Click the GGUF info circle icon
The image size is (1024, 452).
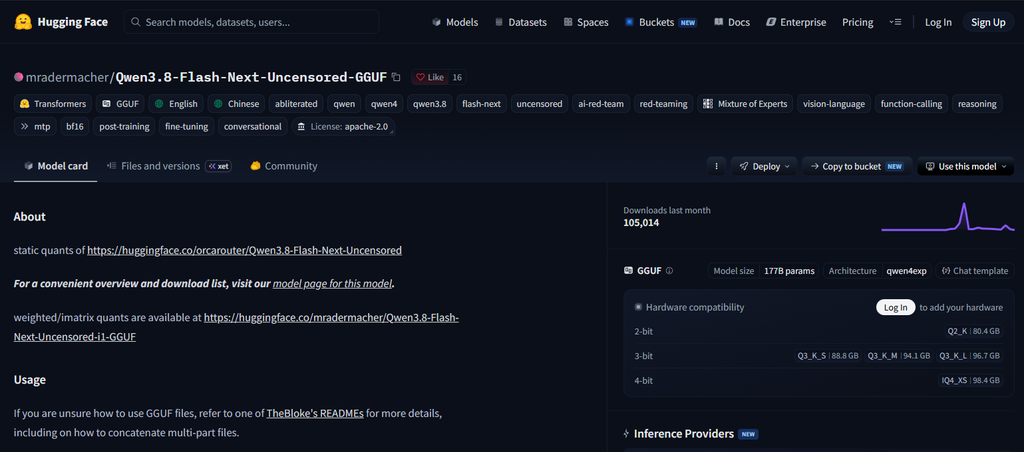coord(669,270)
